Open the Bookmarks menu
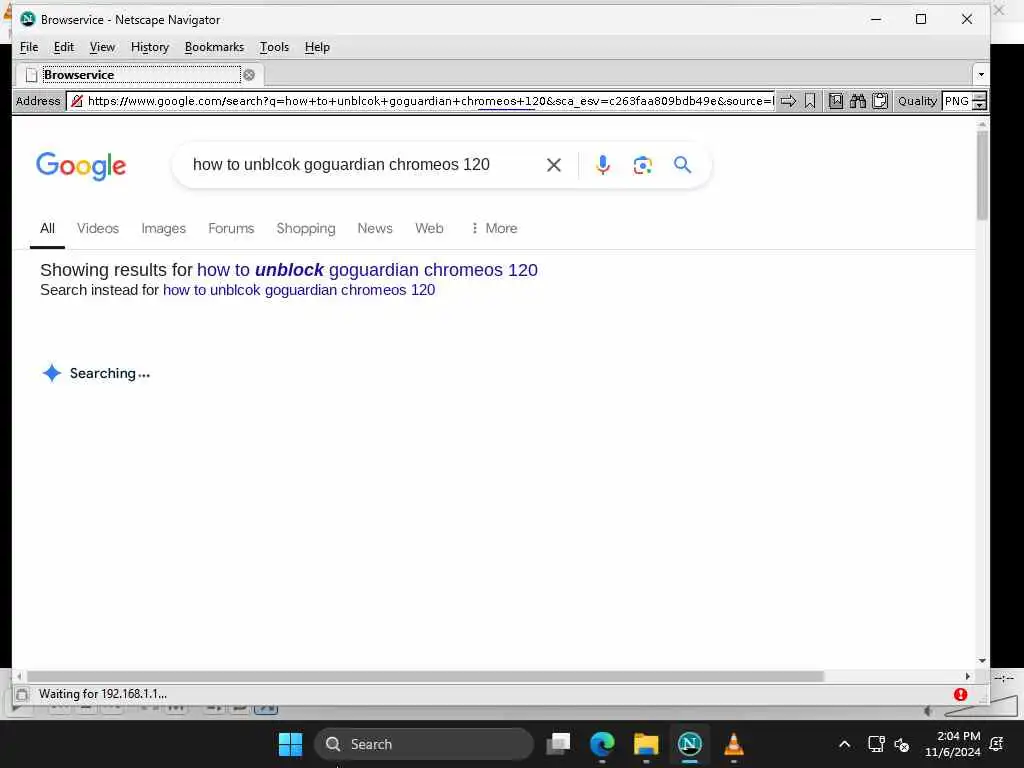This screenshot has width=1024, height=768. tap(214, 47)
